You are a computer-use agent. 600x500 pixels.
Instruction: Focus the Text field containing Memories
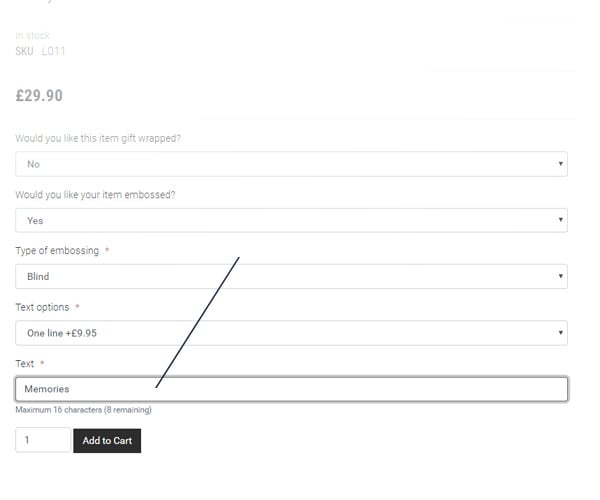(x=291, y=389)
